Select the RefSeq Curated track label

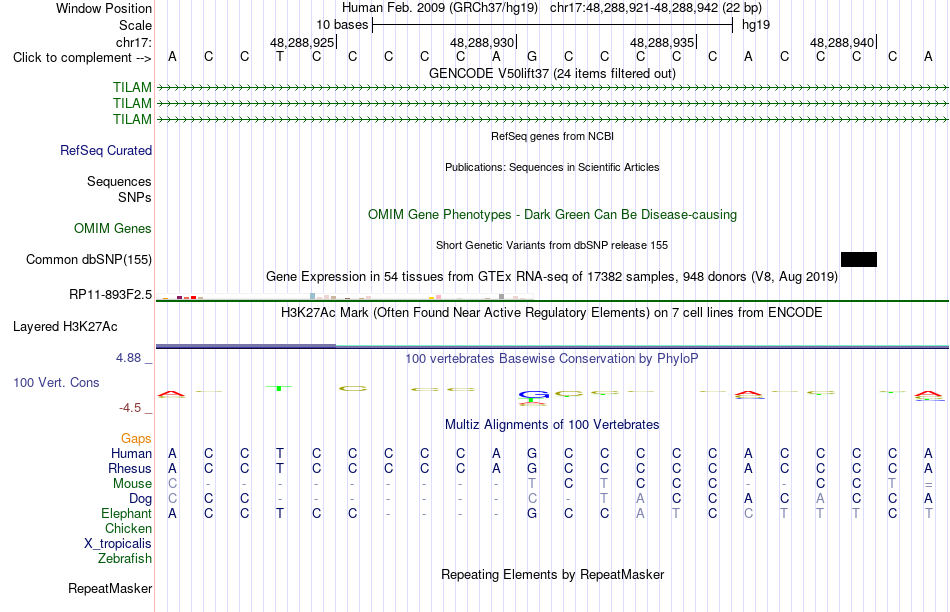[106, 150]
